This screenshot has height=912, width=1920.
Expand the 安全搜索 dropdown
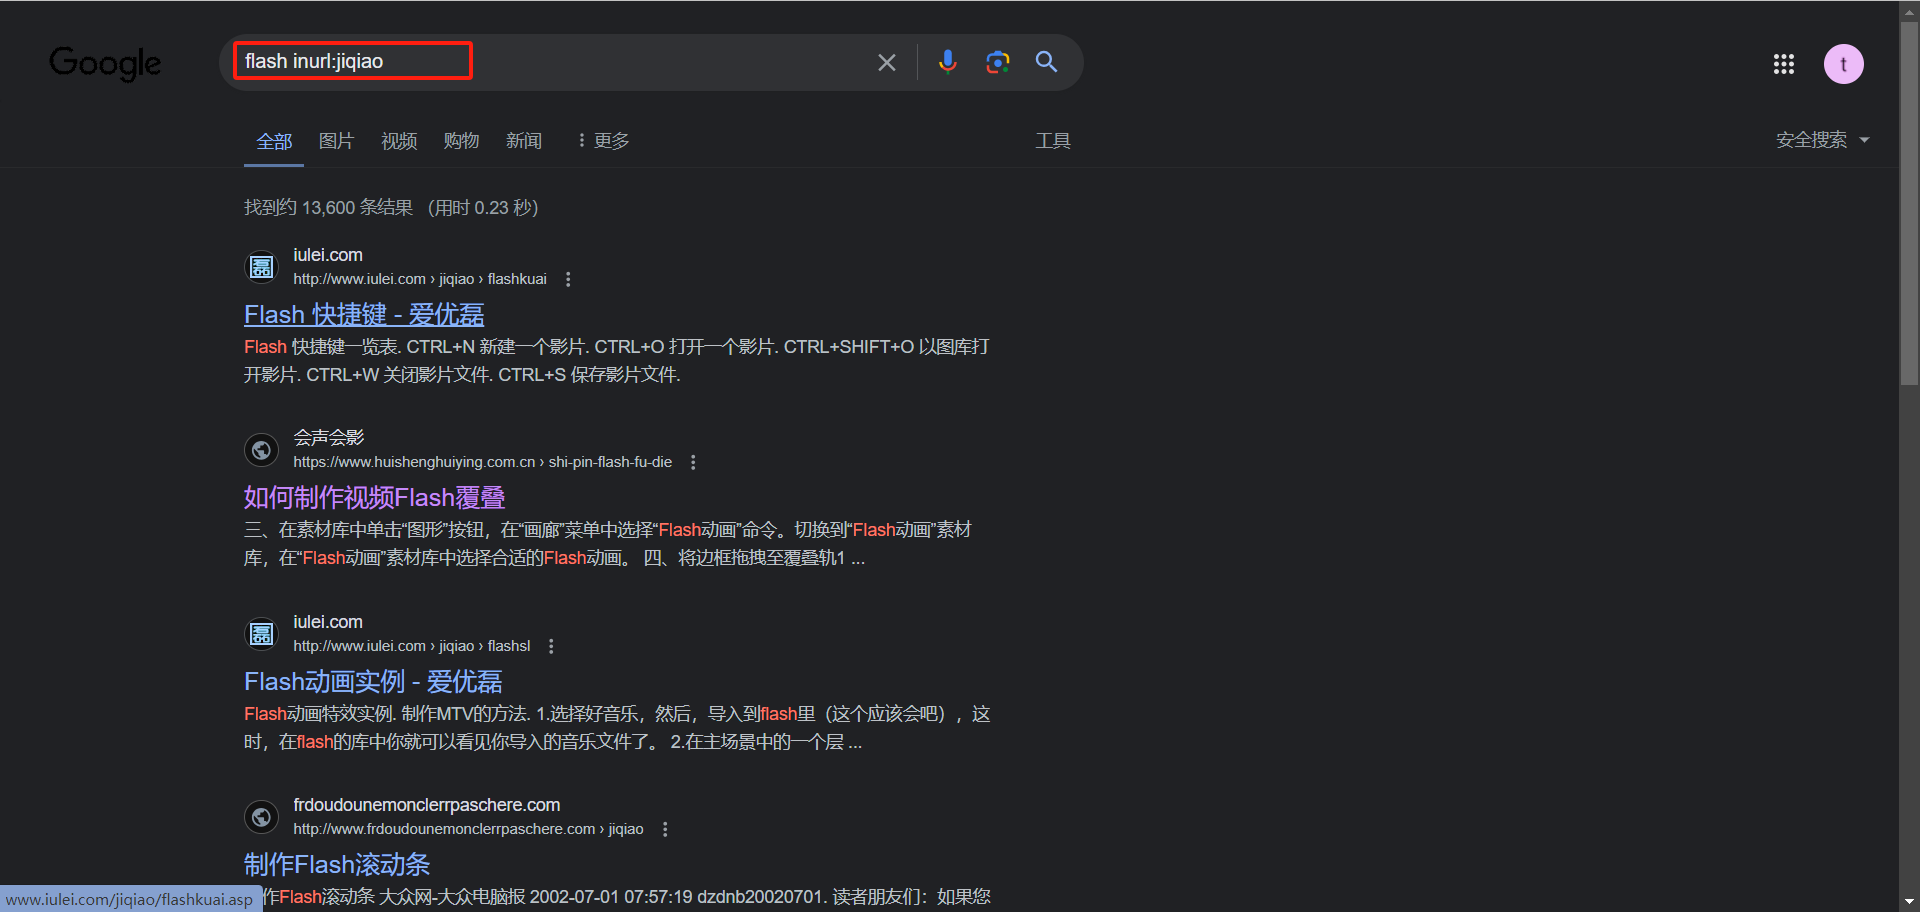click(x=1822, y=140)
